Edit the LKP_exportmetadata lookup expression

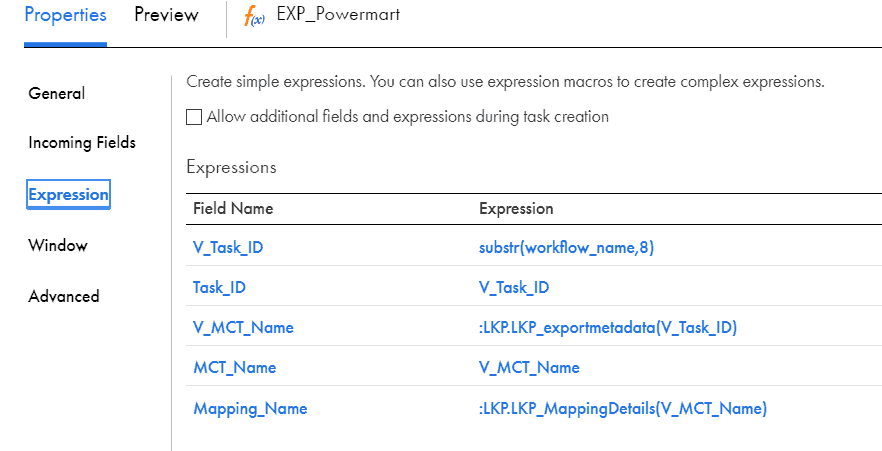(608, 327)
